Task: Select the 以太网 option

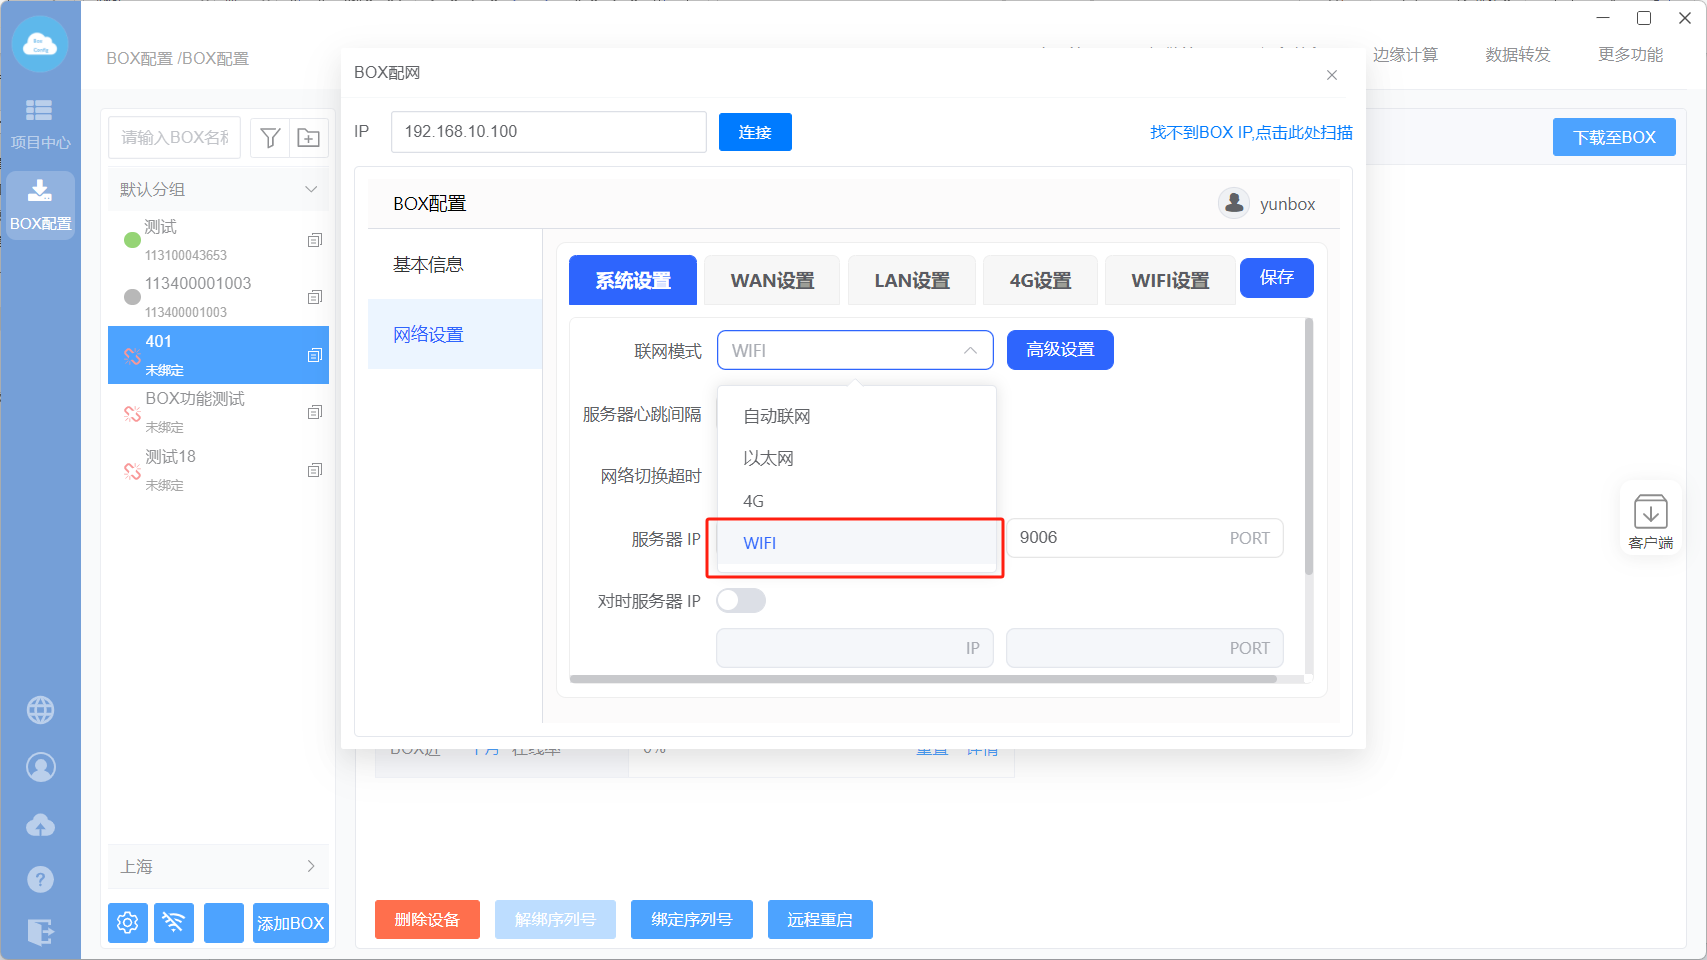Action: (x=768, y=458)
